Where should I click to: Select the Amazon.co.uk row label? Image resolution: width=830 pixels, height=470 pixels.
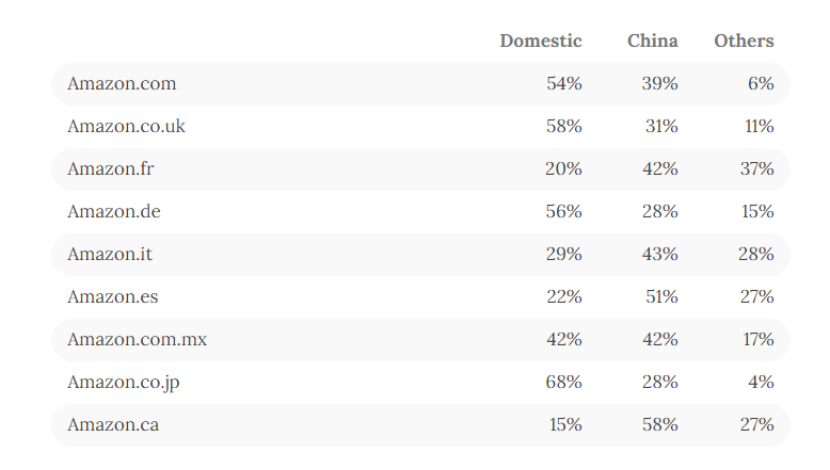[x=126, y=127]
